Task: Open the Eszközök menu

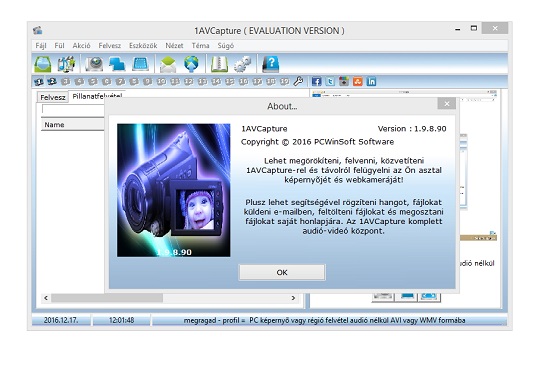Action: coord(143,46)
